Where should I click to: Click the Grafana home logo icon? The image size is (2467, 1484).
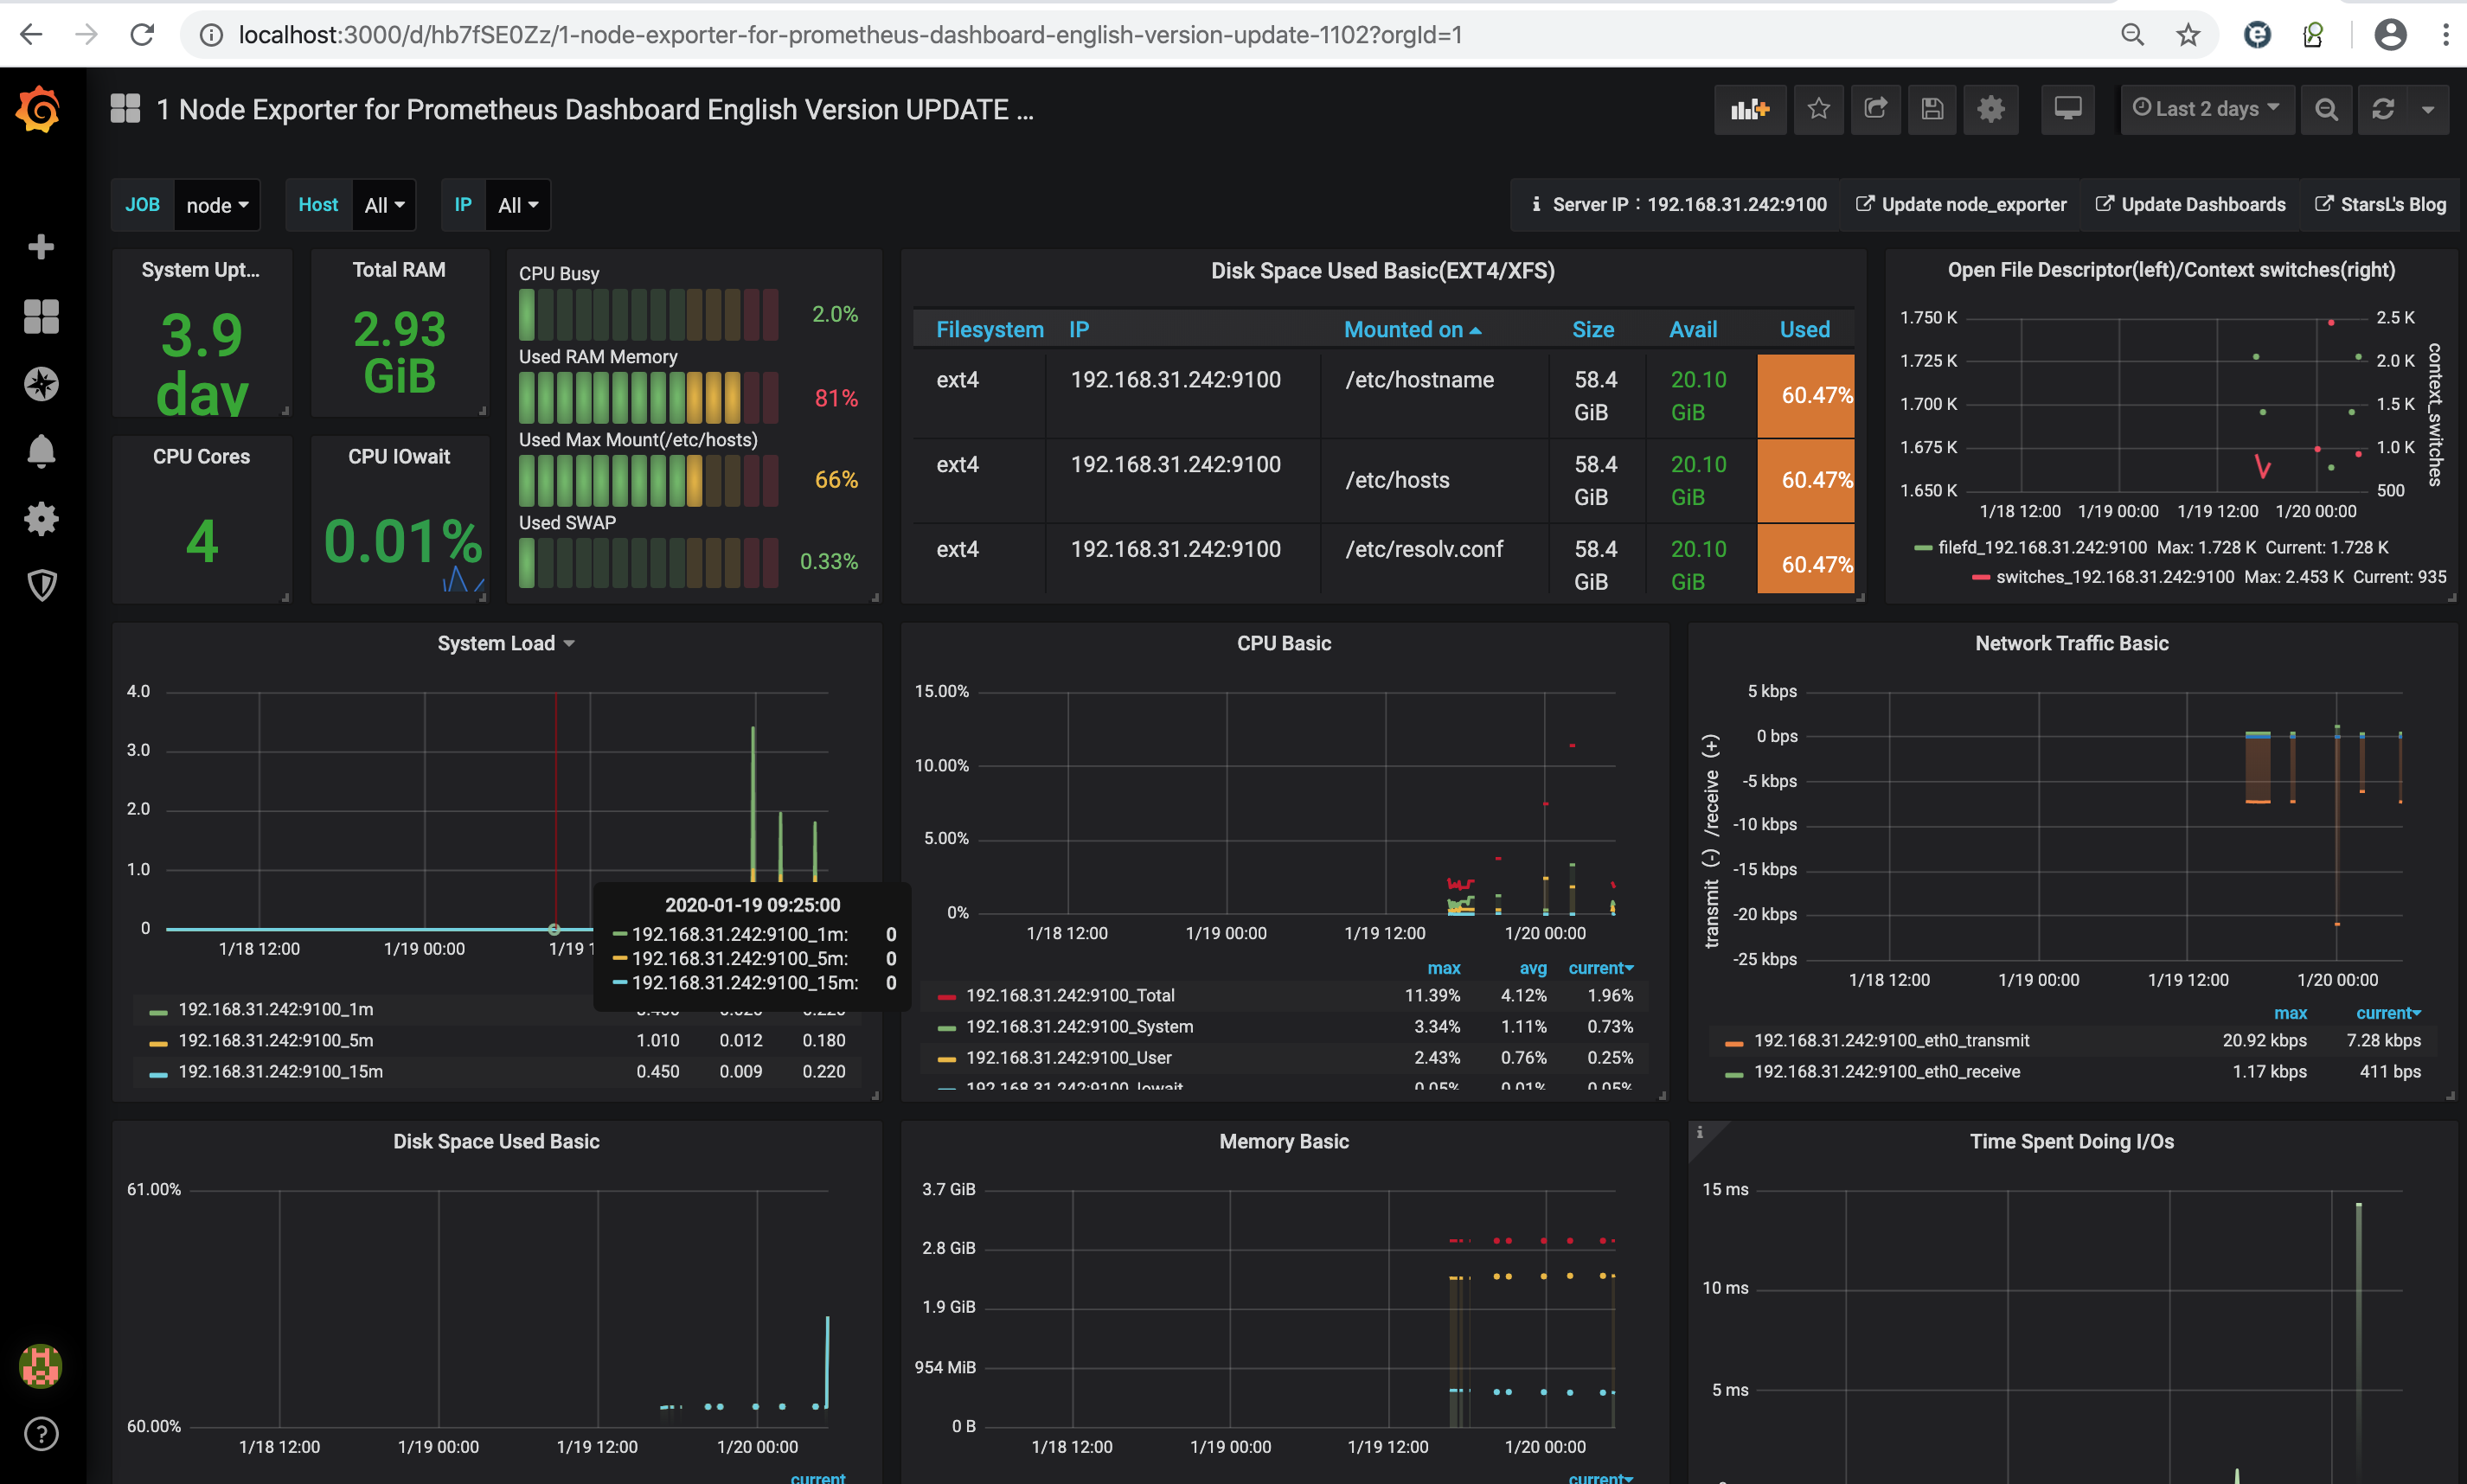coord(39,109)
